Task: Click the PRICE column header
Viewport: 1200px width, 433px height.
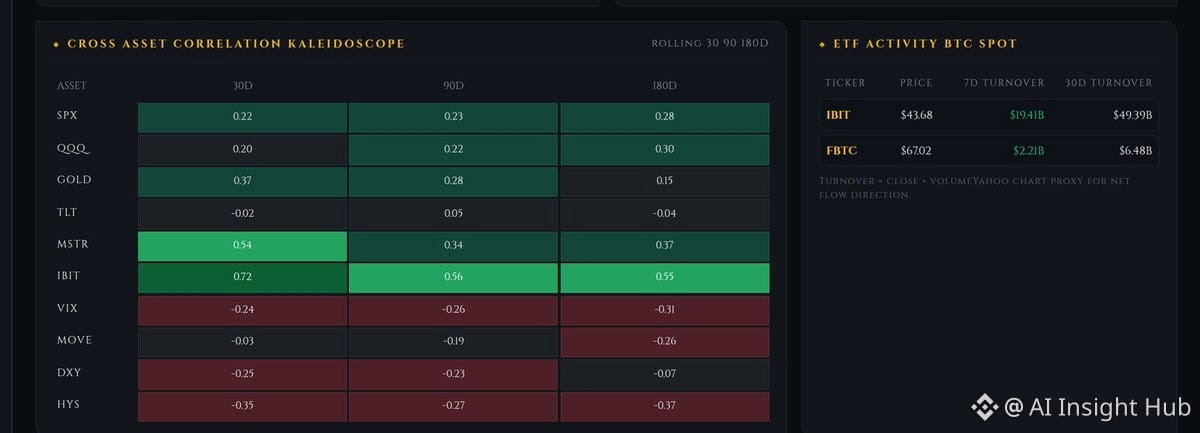Action: pyautogui.click(x=916, y=83)
